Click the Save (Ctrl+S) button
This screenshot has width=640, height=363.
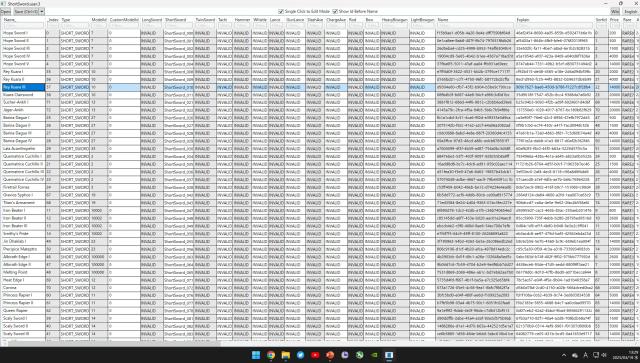pos(26,11)
